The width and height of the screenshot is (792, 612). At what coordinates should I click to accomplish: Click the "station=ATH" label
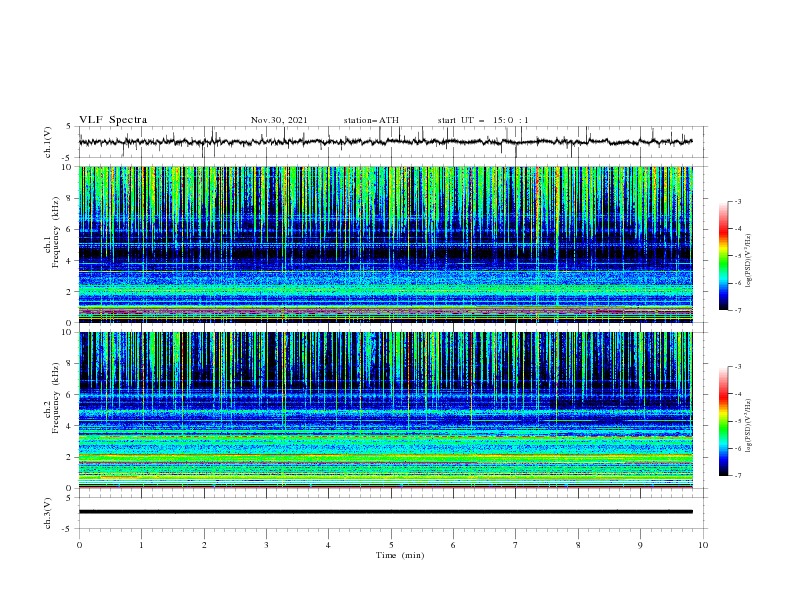click(371, 120)
